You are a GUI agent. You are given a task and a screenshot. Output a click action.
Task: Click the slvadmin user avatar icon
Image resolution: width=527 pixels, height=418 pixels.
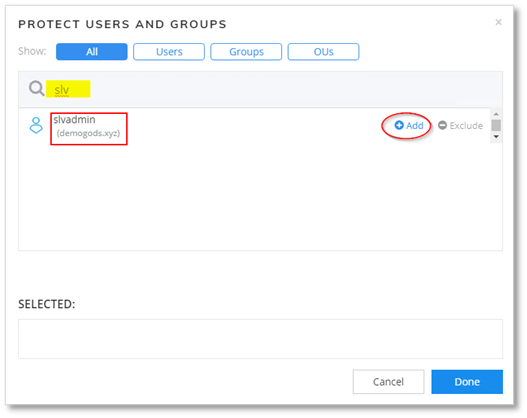pos(36,125)
